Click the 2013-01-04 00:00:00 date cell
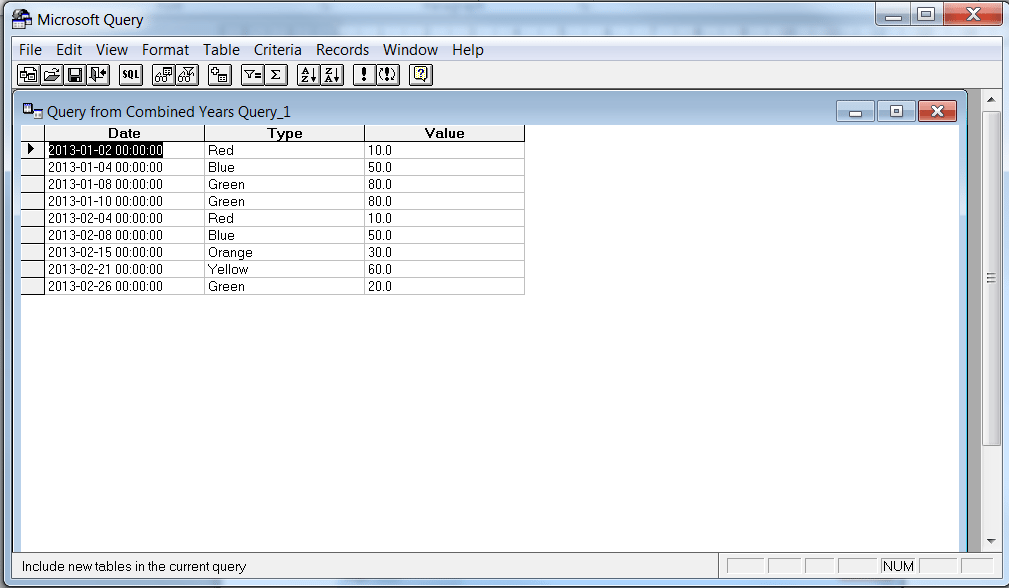The height and width of the screenshot is (588, 1009). click(x=124, y=167)
